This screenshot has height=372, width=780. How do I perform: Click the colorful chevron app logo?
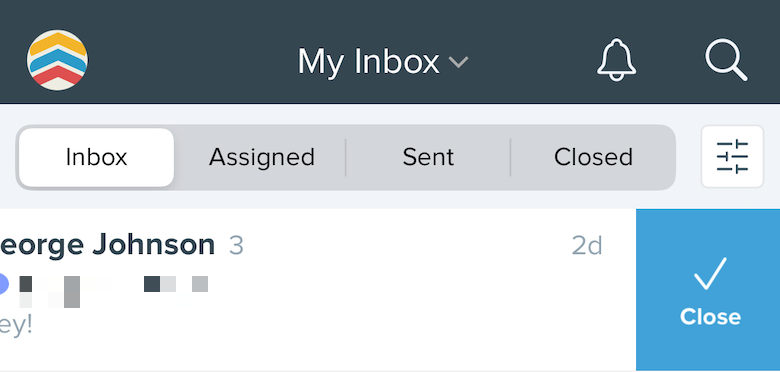(x=57, y=60)
